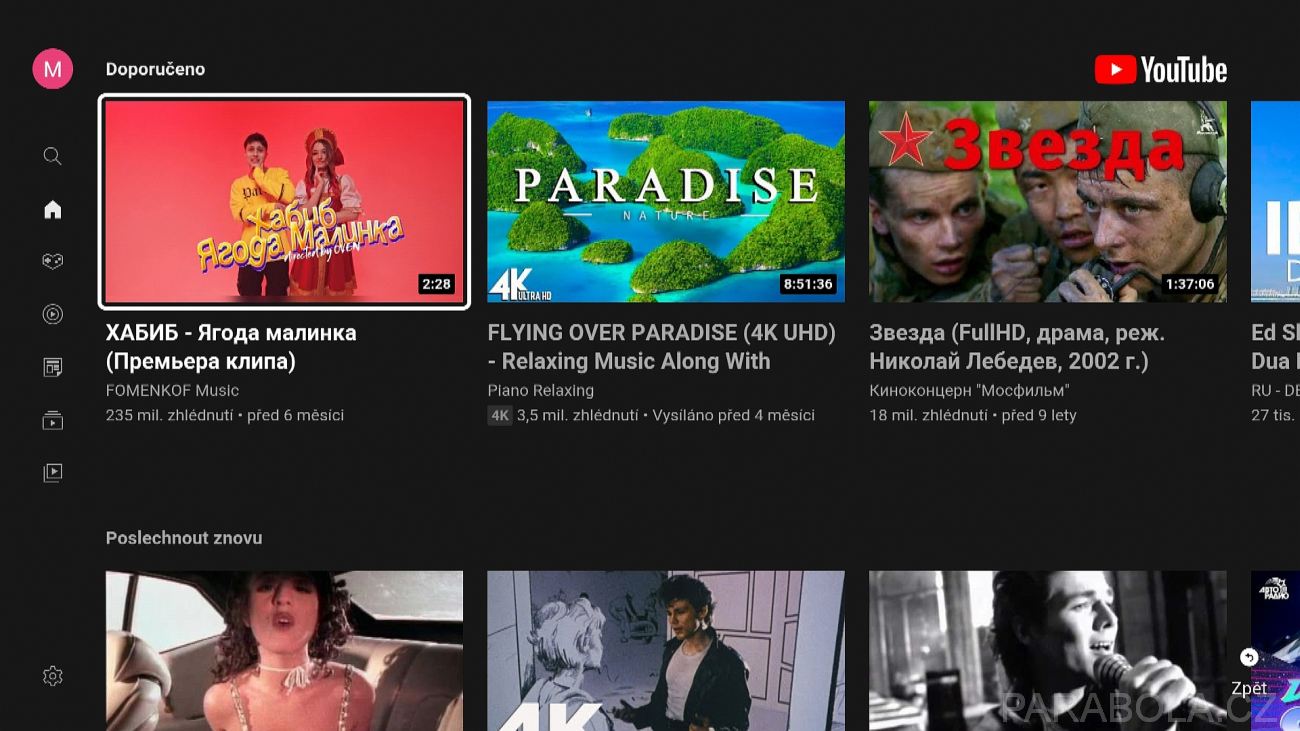Open Gaming section controller icon
This screenshot has height=731, width=1300.
pos(53,261)
